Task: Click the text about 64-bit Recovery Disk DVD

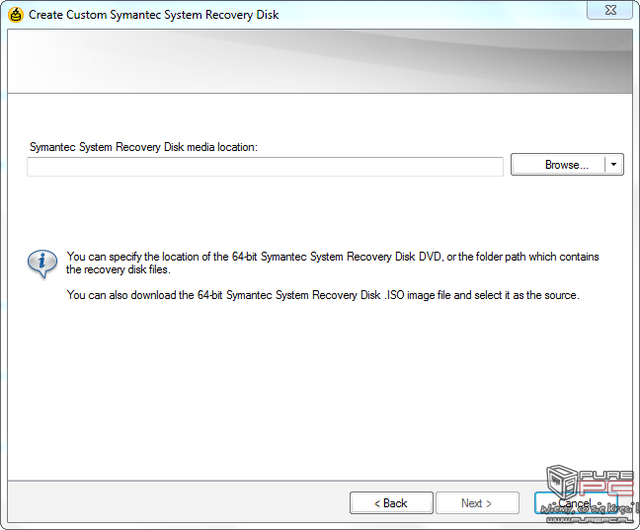Action: (333, 263)
